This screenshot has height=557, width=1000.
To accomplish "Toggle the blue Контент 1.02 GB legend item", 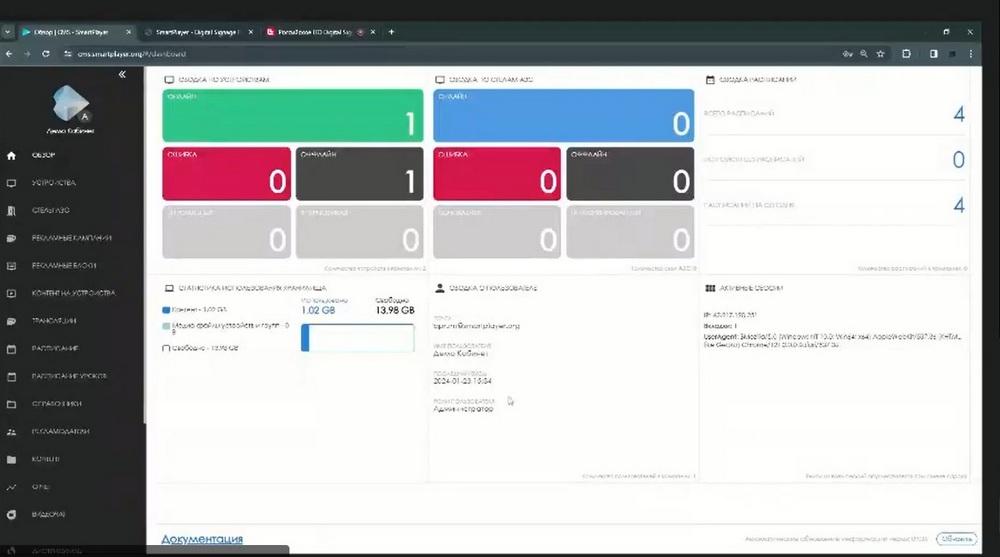I will click(166, 310).
